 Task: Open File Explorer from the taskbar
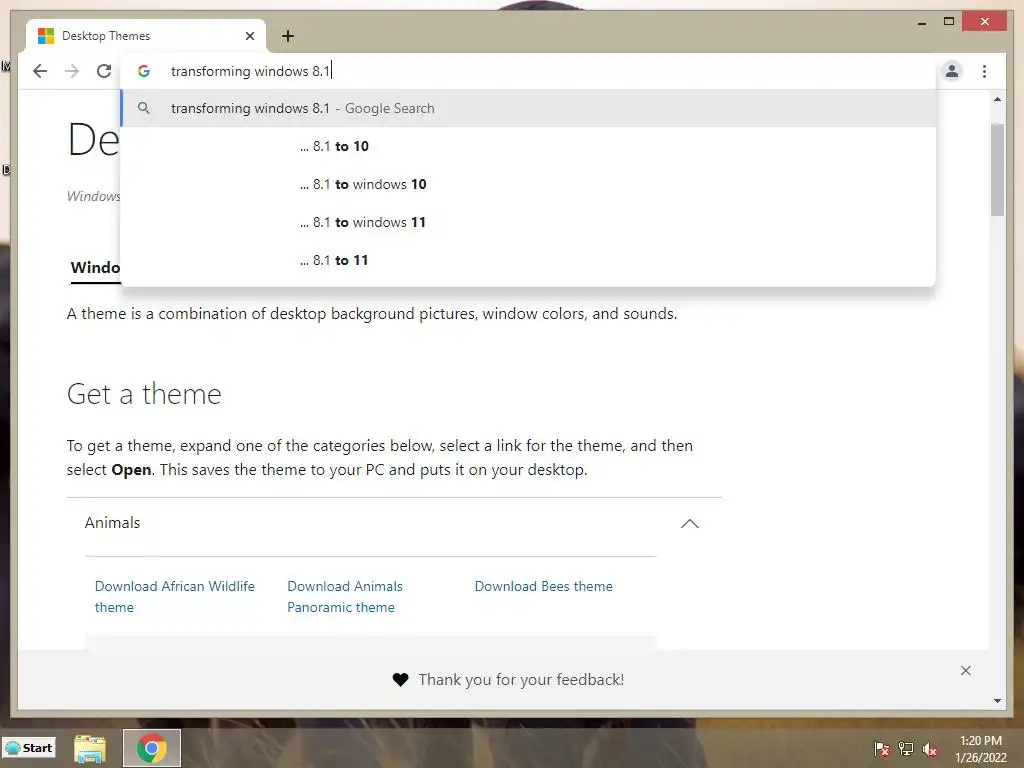89,748
